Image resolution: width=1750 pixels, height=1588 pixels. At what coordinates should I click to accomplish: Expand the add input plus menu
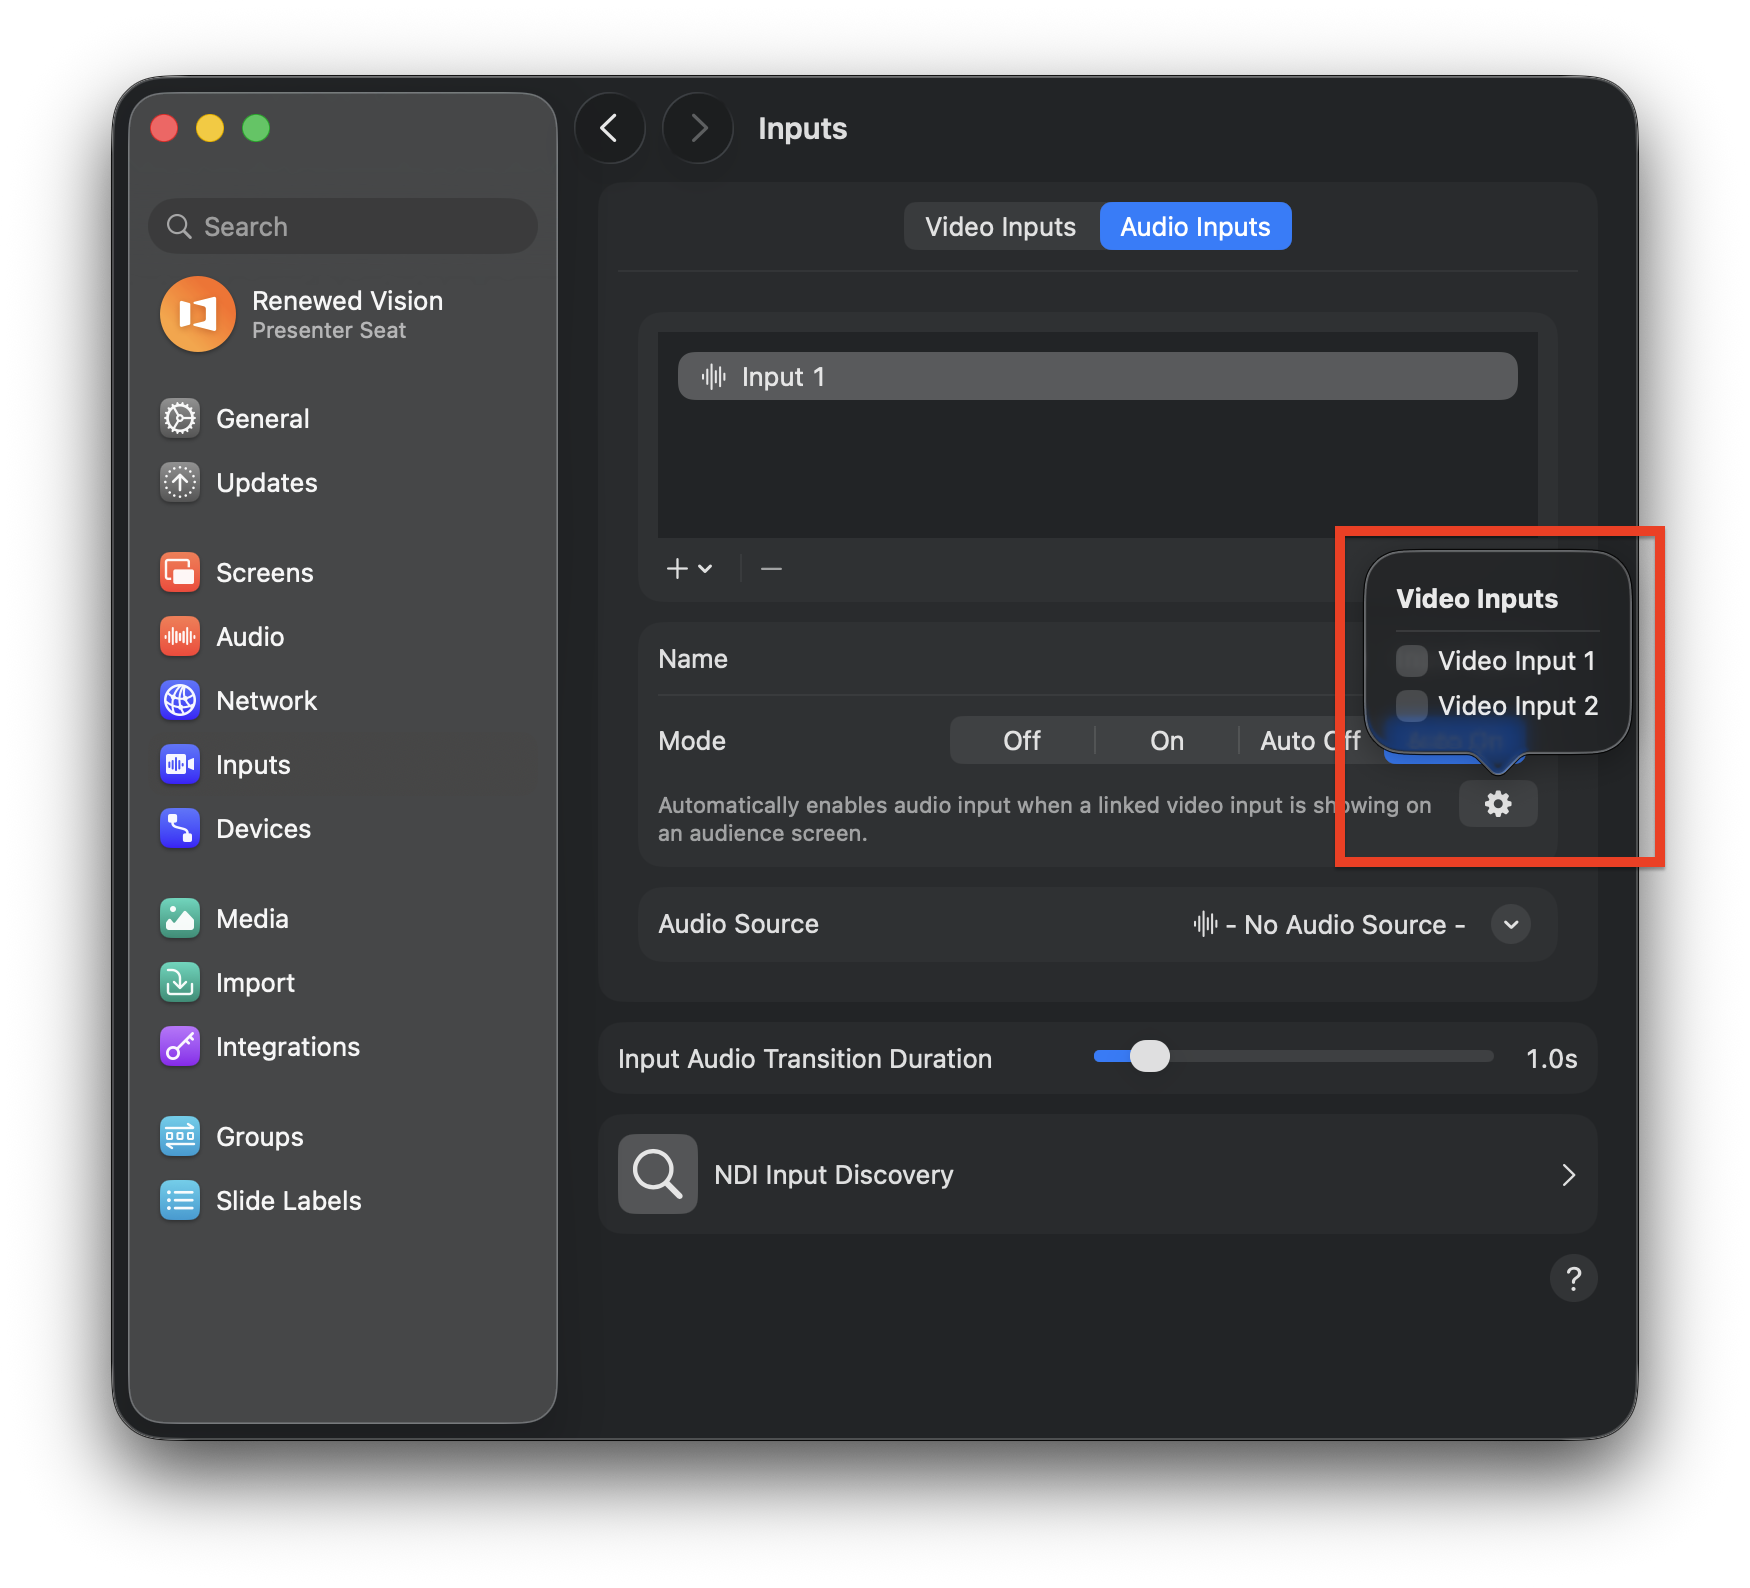click(689, 568)
